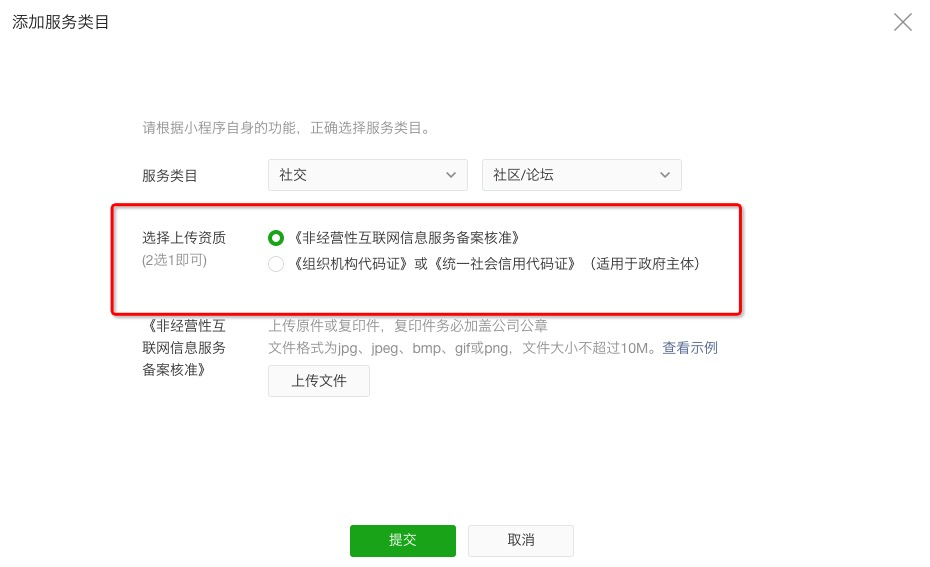Click the 服务类目 field label

tap(170, 176)
